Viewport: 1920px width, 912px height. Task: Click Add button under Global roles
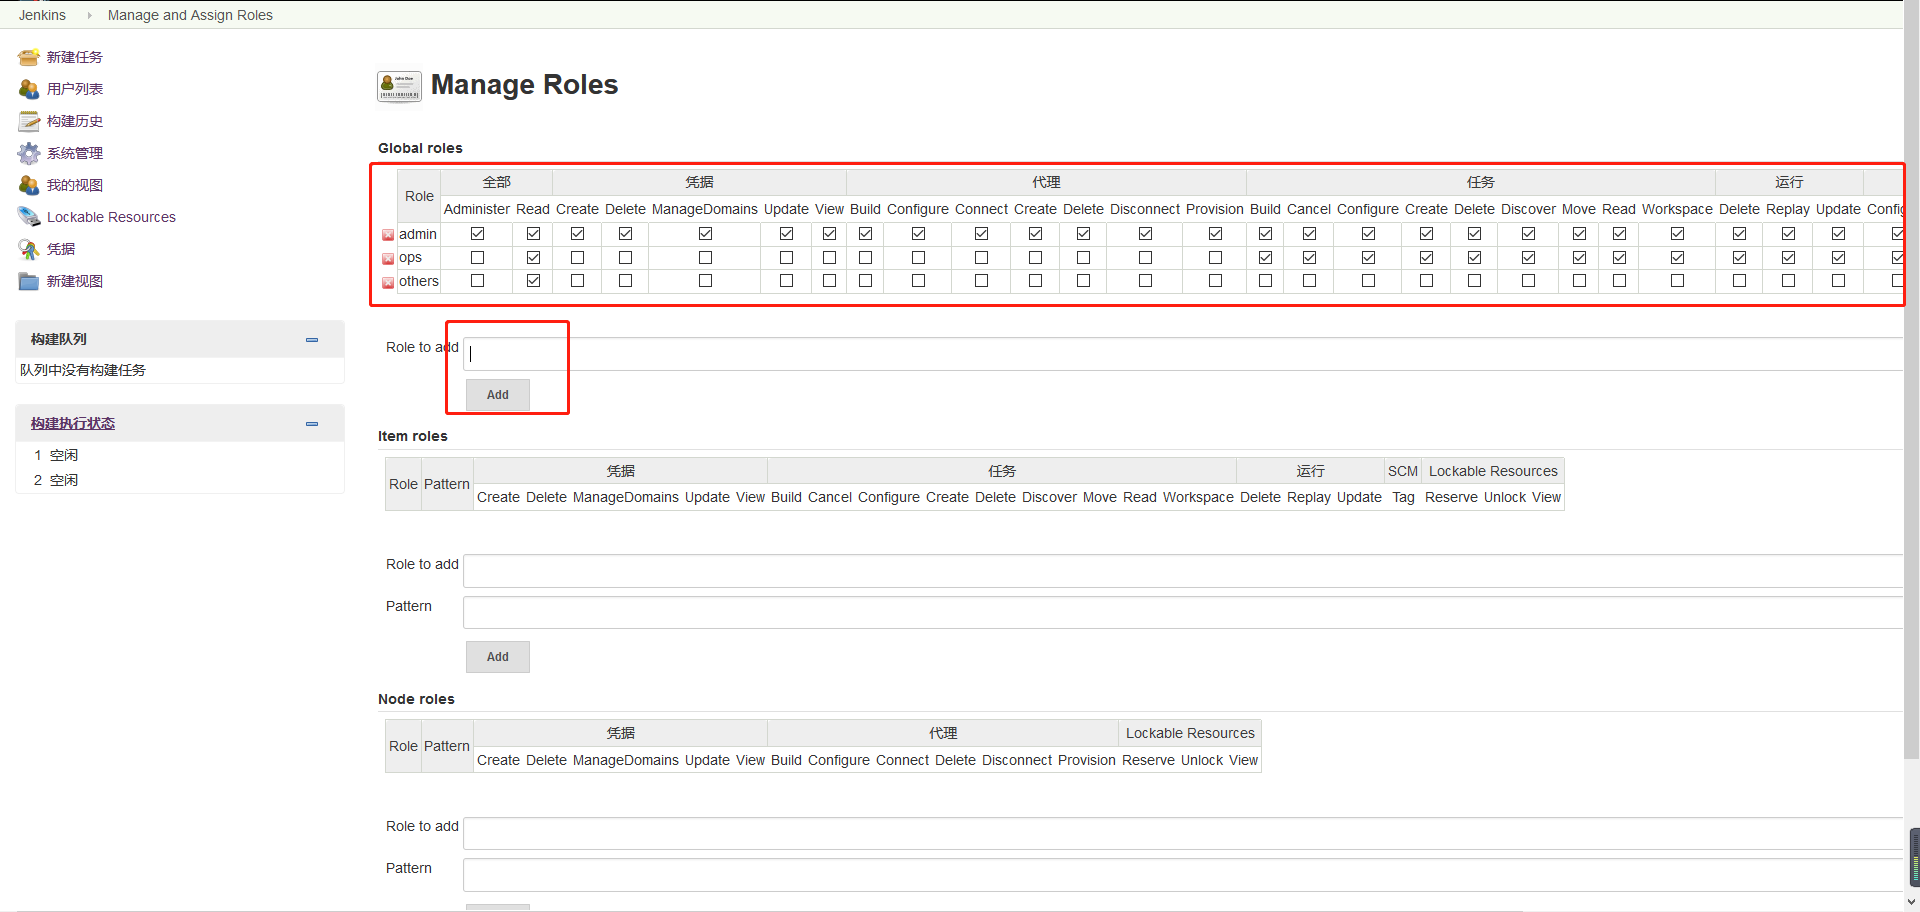click(x=497, y=395)
